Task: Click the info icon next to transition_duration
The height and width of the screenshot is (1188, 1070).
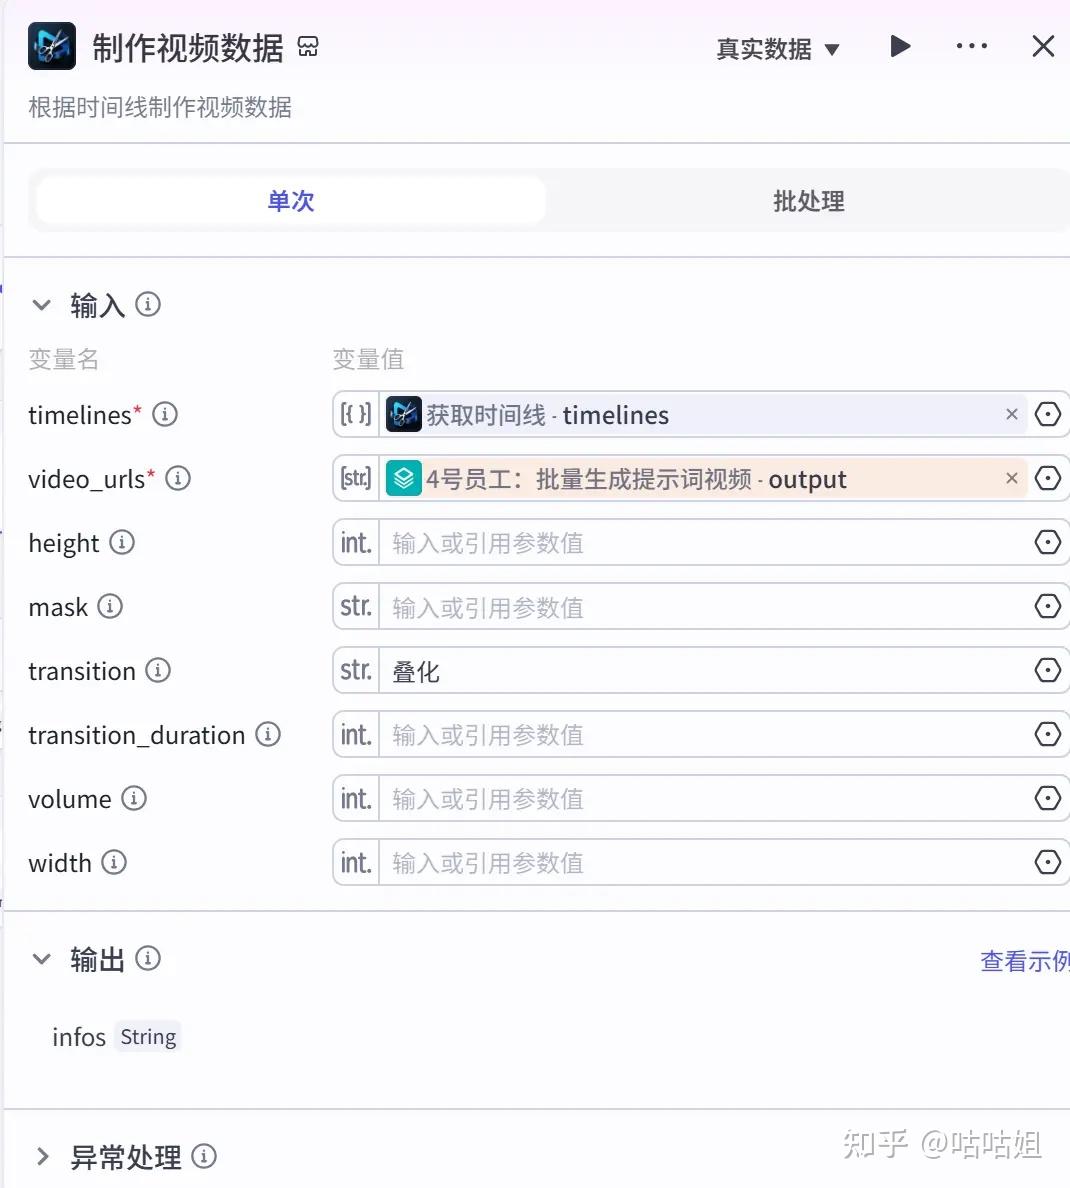Action: coord(268,734)
